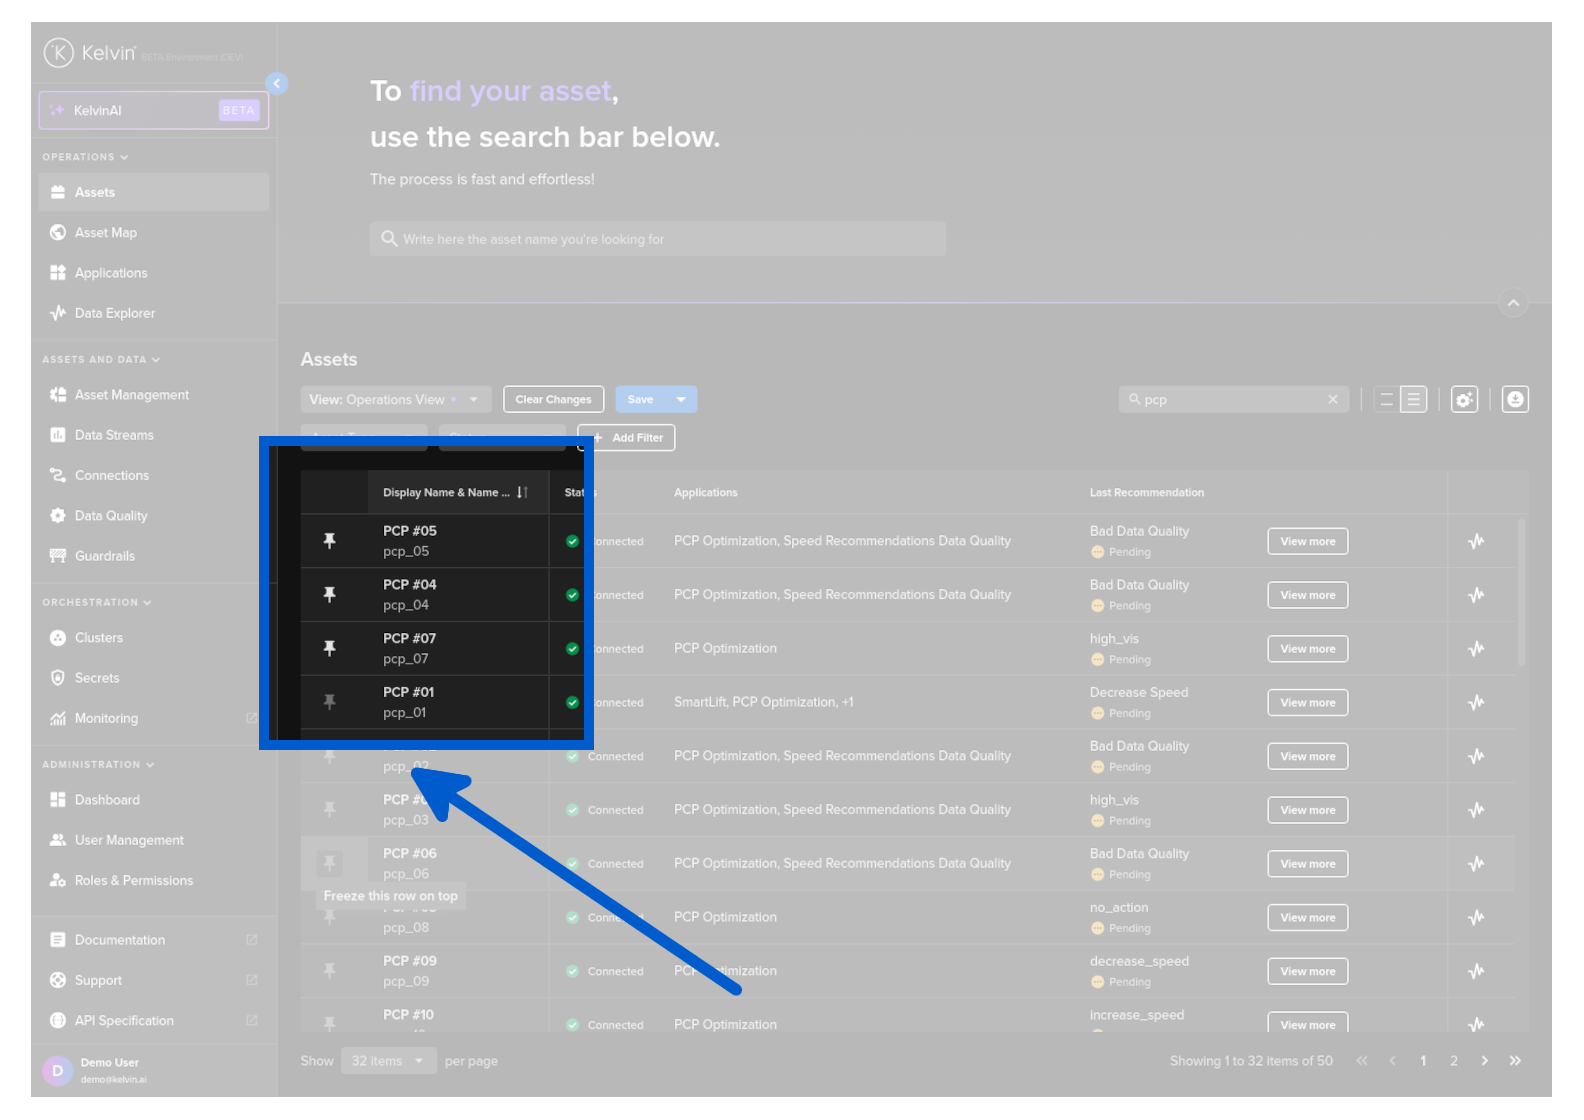Collapse the search banner with chevron
The width and height of the screenshot is (1584, 1120).
pos(1513,303)
